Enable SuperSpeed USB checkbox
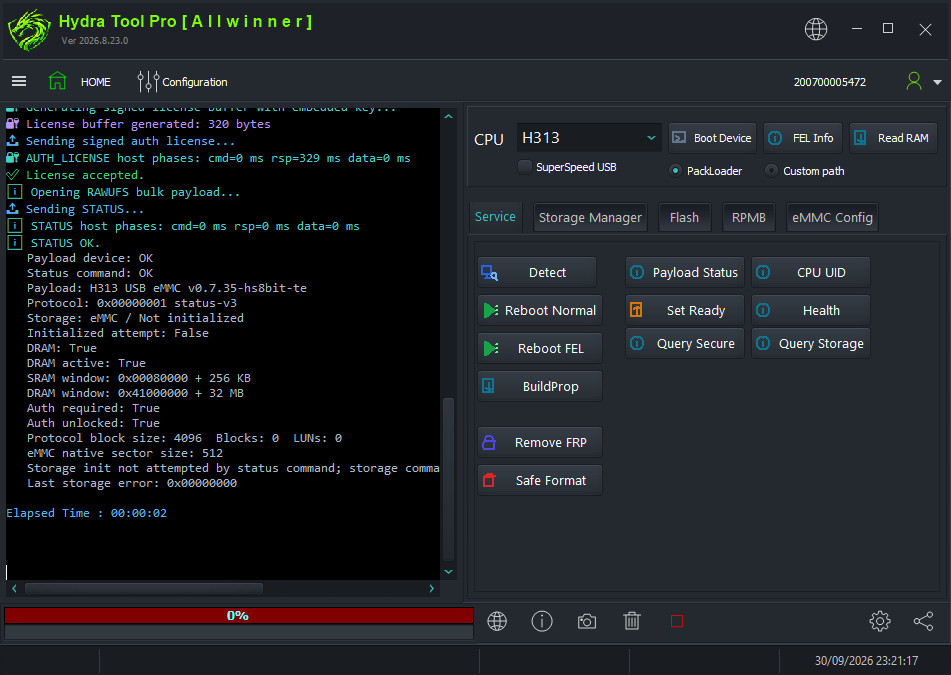951x675 pixels. coord(525,167)
